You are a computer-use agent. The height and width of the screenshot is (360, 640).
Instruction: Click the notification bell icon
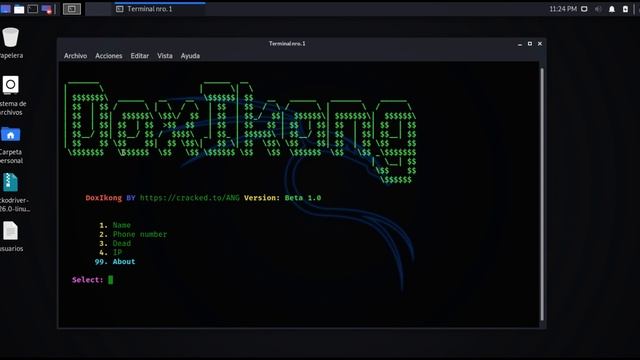pyautogui.click(x=611, y=9)
